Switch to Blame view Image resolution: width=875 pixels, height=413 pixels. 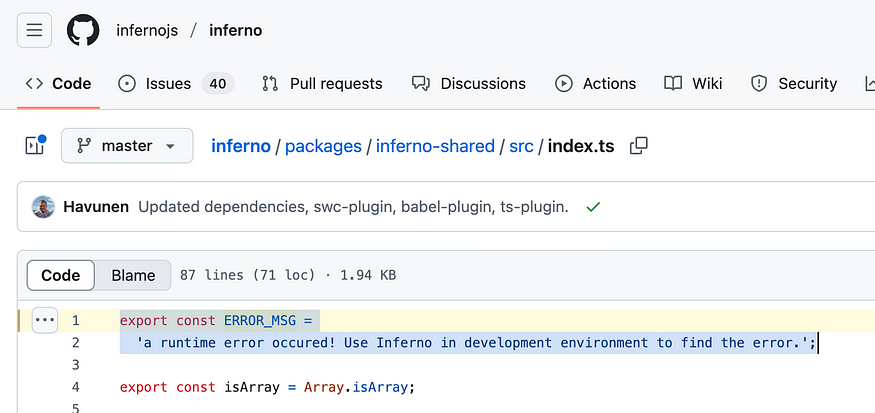pyautogui.click(x=133, y=275)
